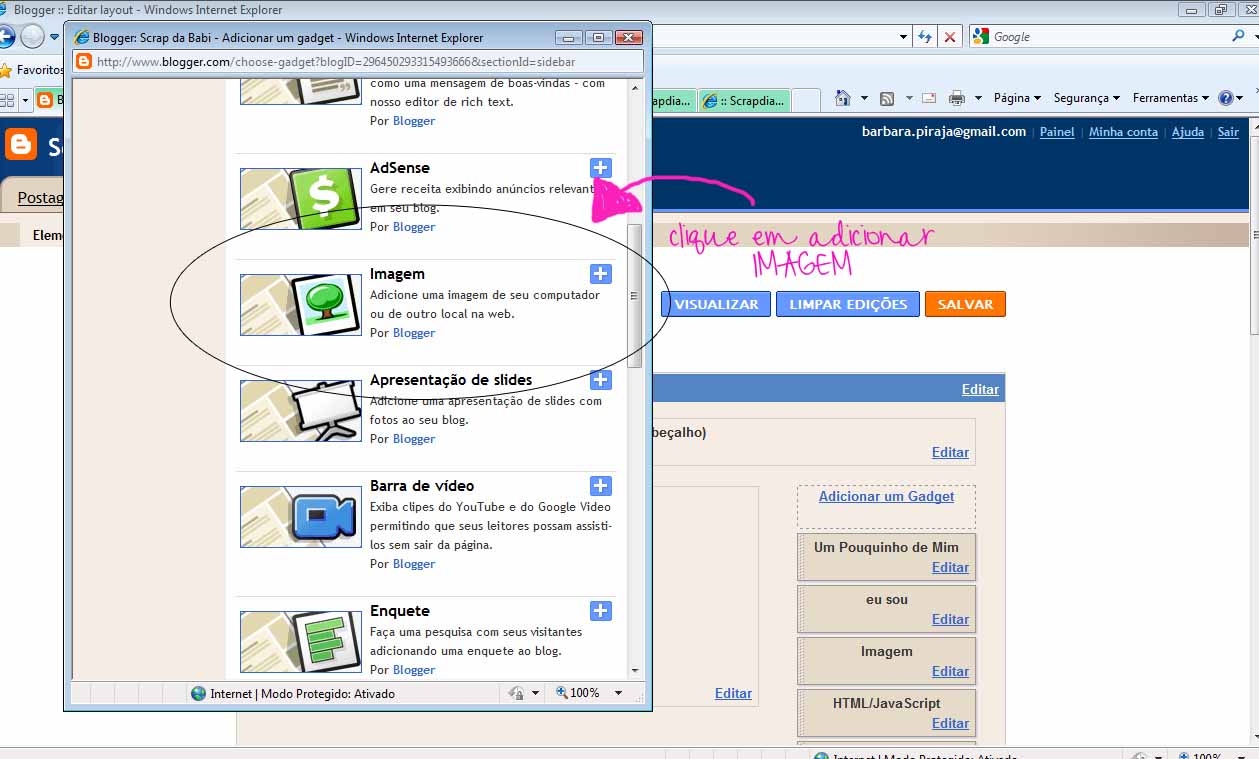Switch to the ':: Scrapdia...' browser tab
The width and height of the screenshot is (1259, 759).
click(x=744, y=101)
